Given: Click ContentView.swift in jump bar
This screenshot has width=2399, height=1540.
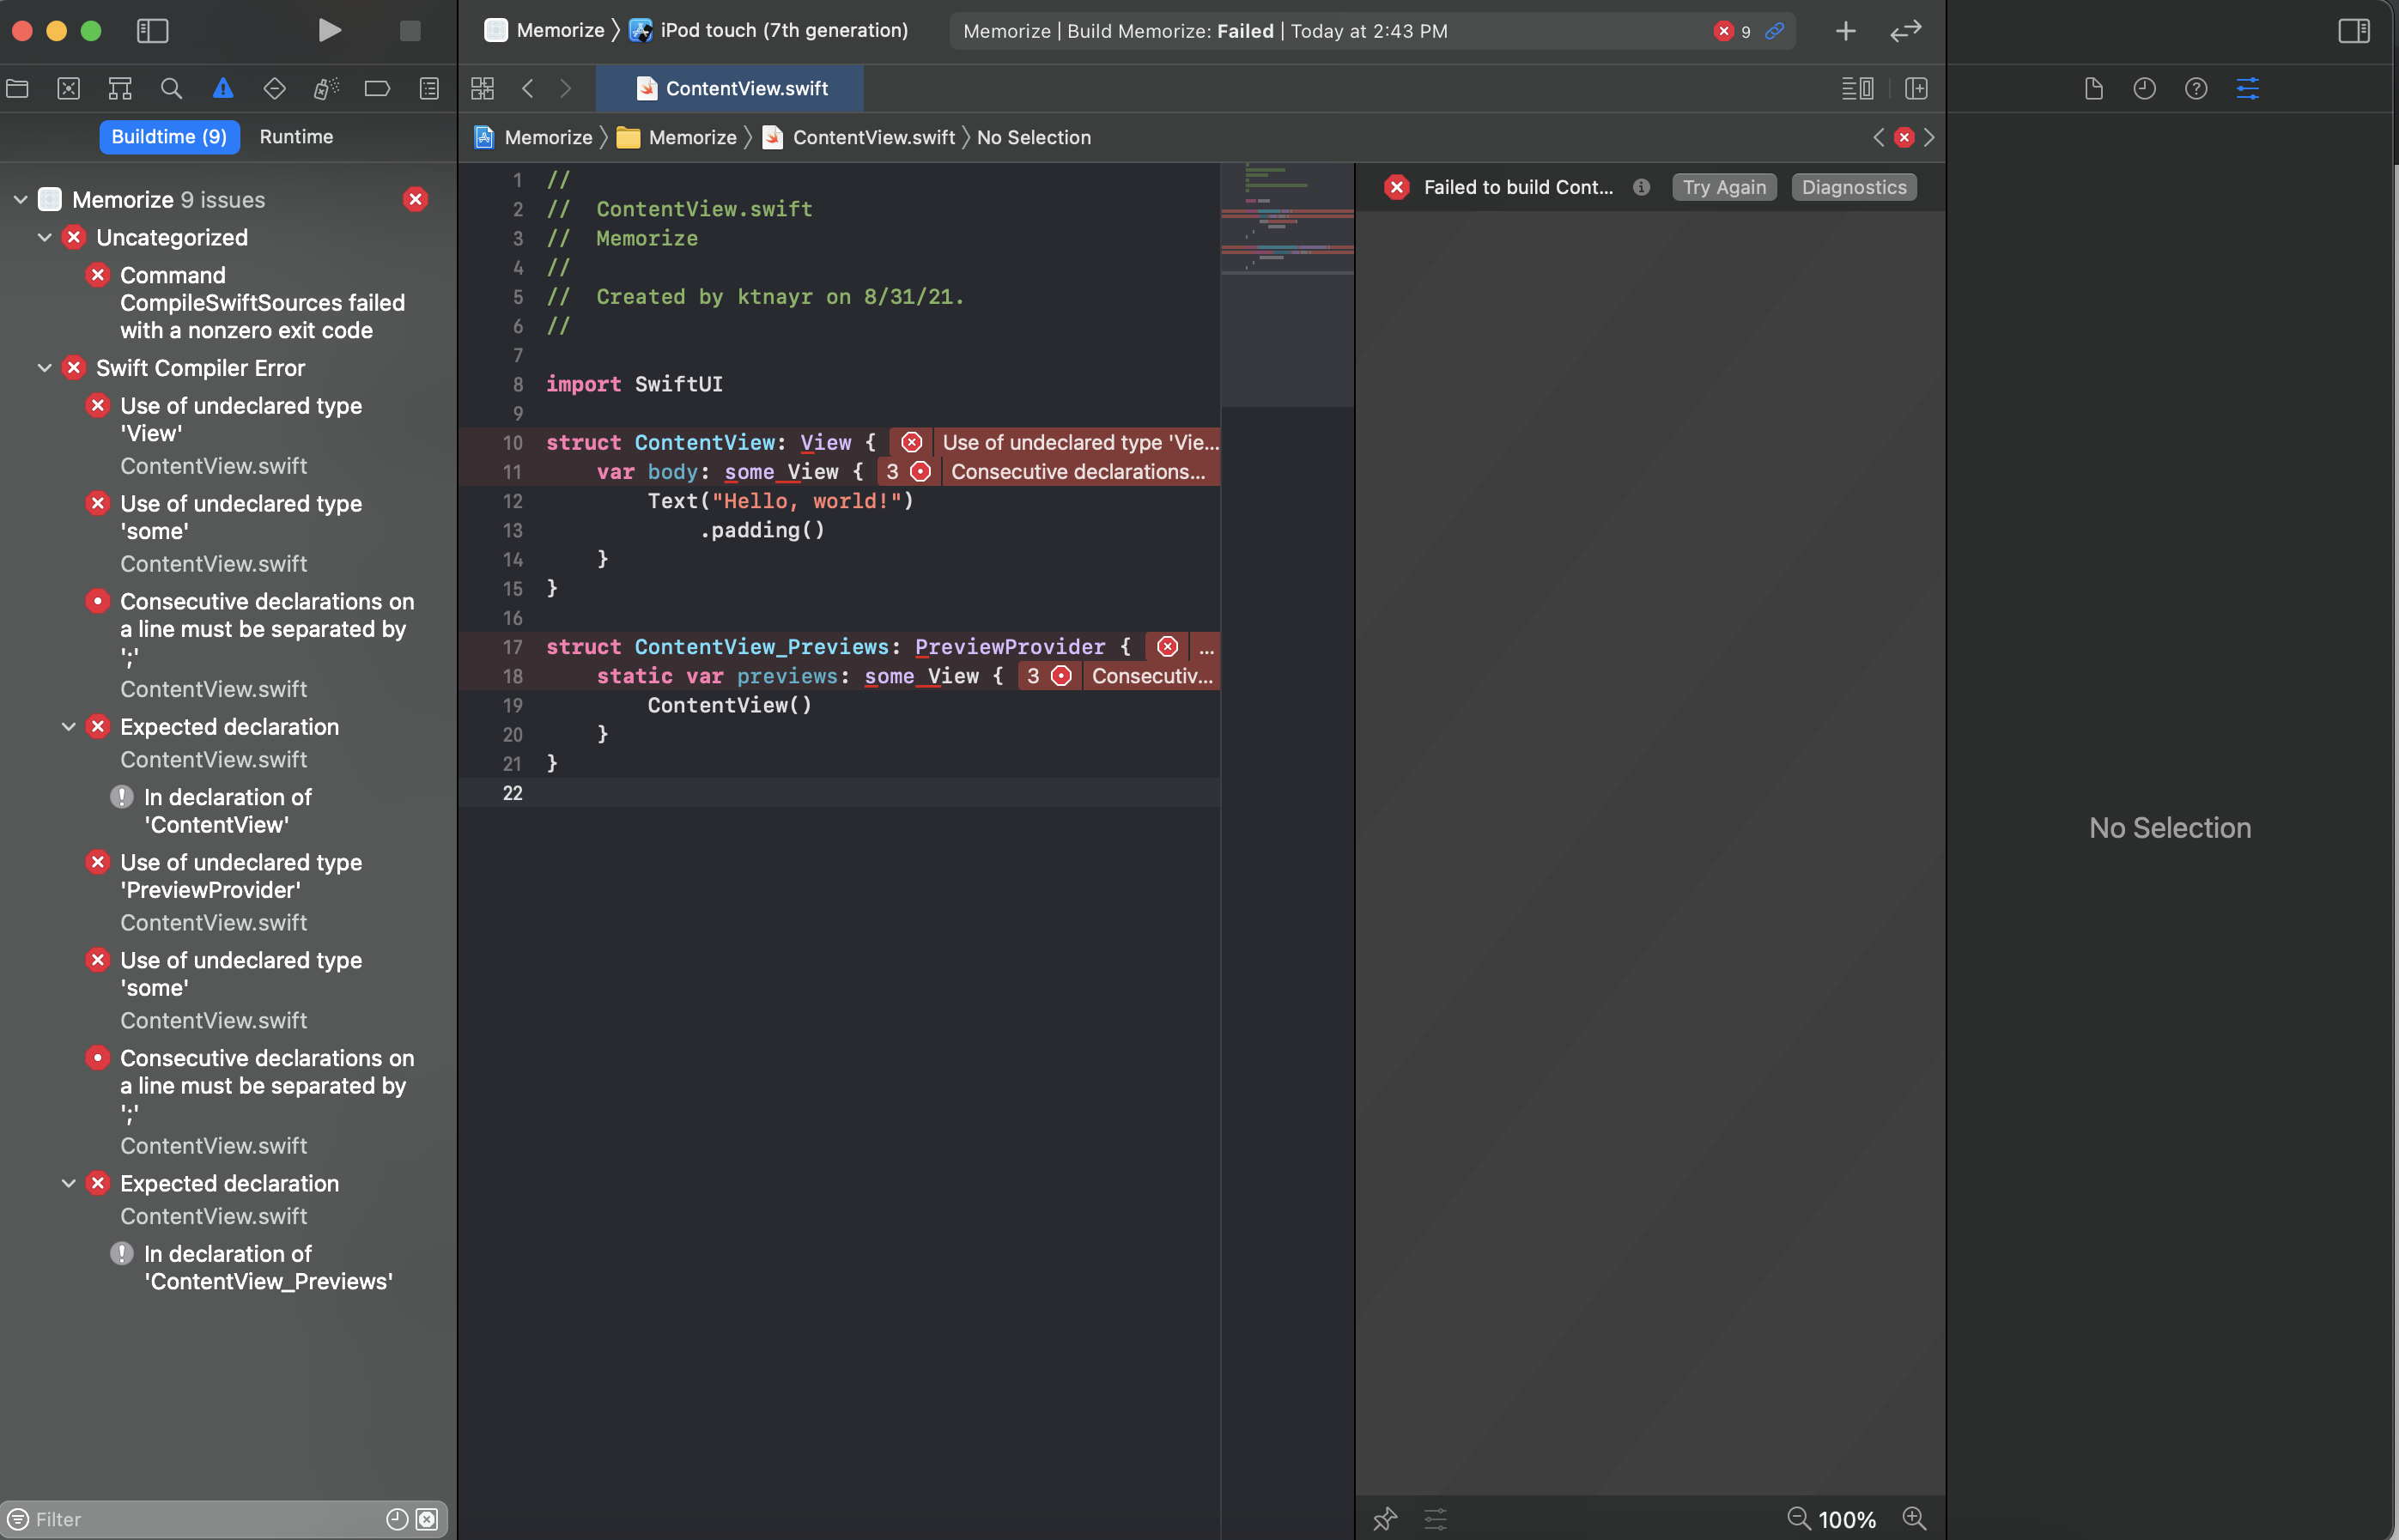Looking at the screenshot, I should [859, 137].
